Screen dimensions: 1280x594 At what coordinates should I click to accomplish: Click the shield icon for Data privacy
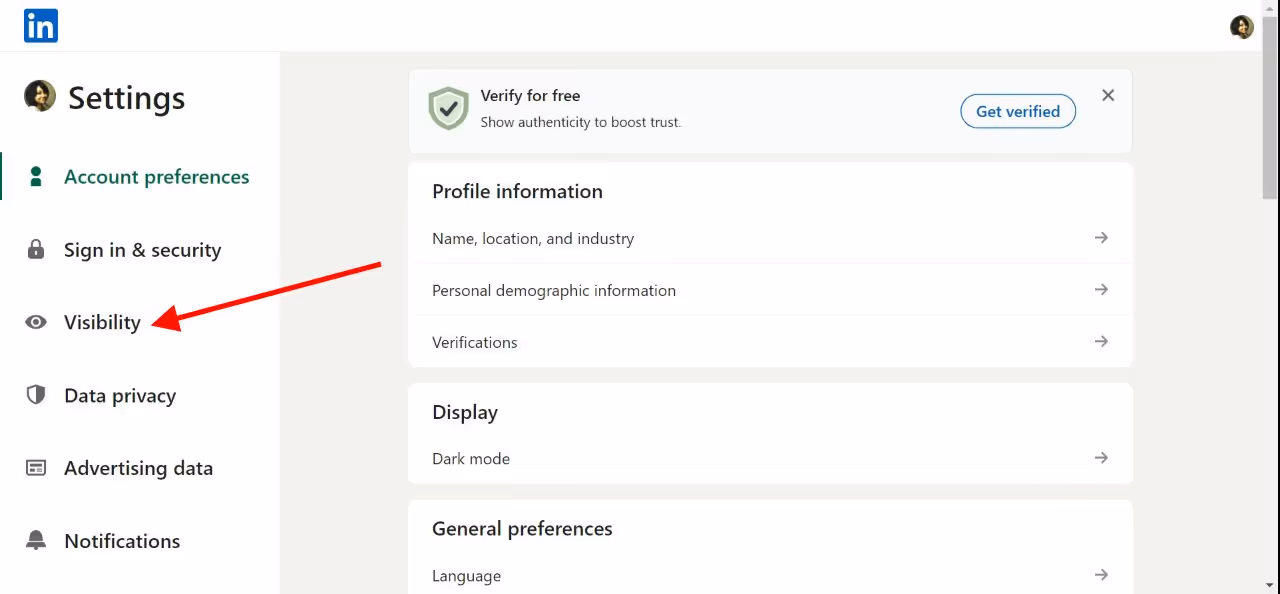point(36,395)
